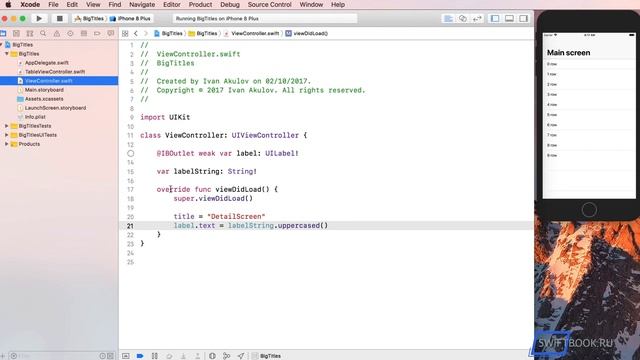Switch to the Assistant editor
This screenshot has width=640, height=360.
coord(462,18)
